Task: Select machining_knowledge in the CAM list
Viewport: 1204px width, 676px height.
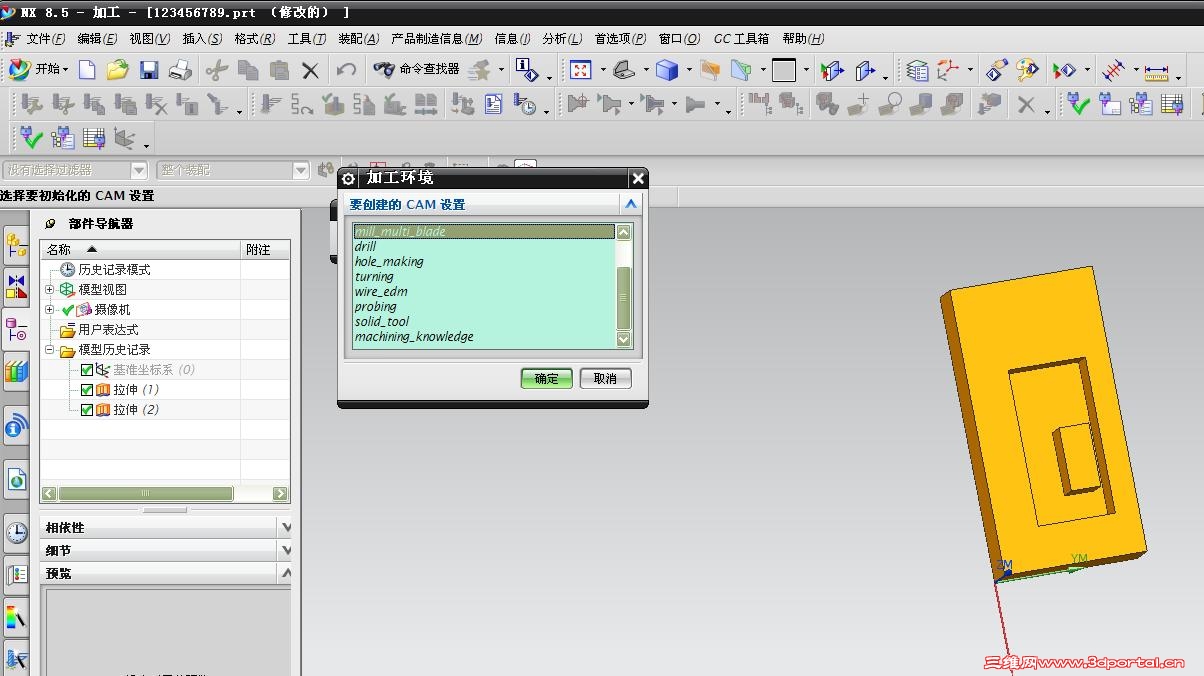Action: pos(484,337)
